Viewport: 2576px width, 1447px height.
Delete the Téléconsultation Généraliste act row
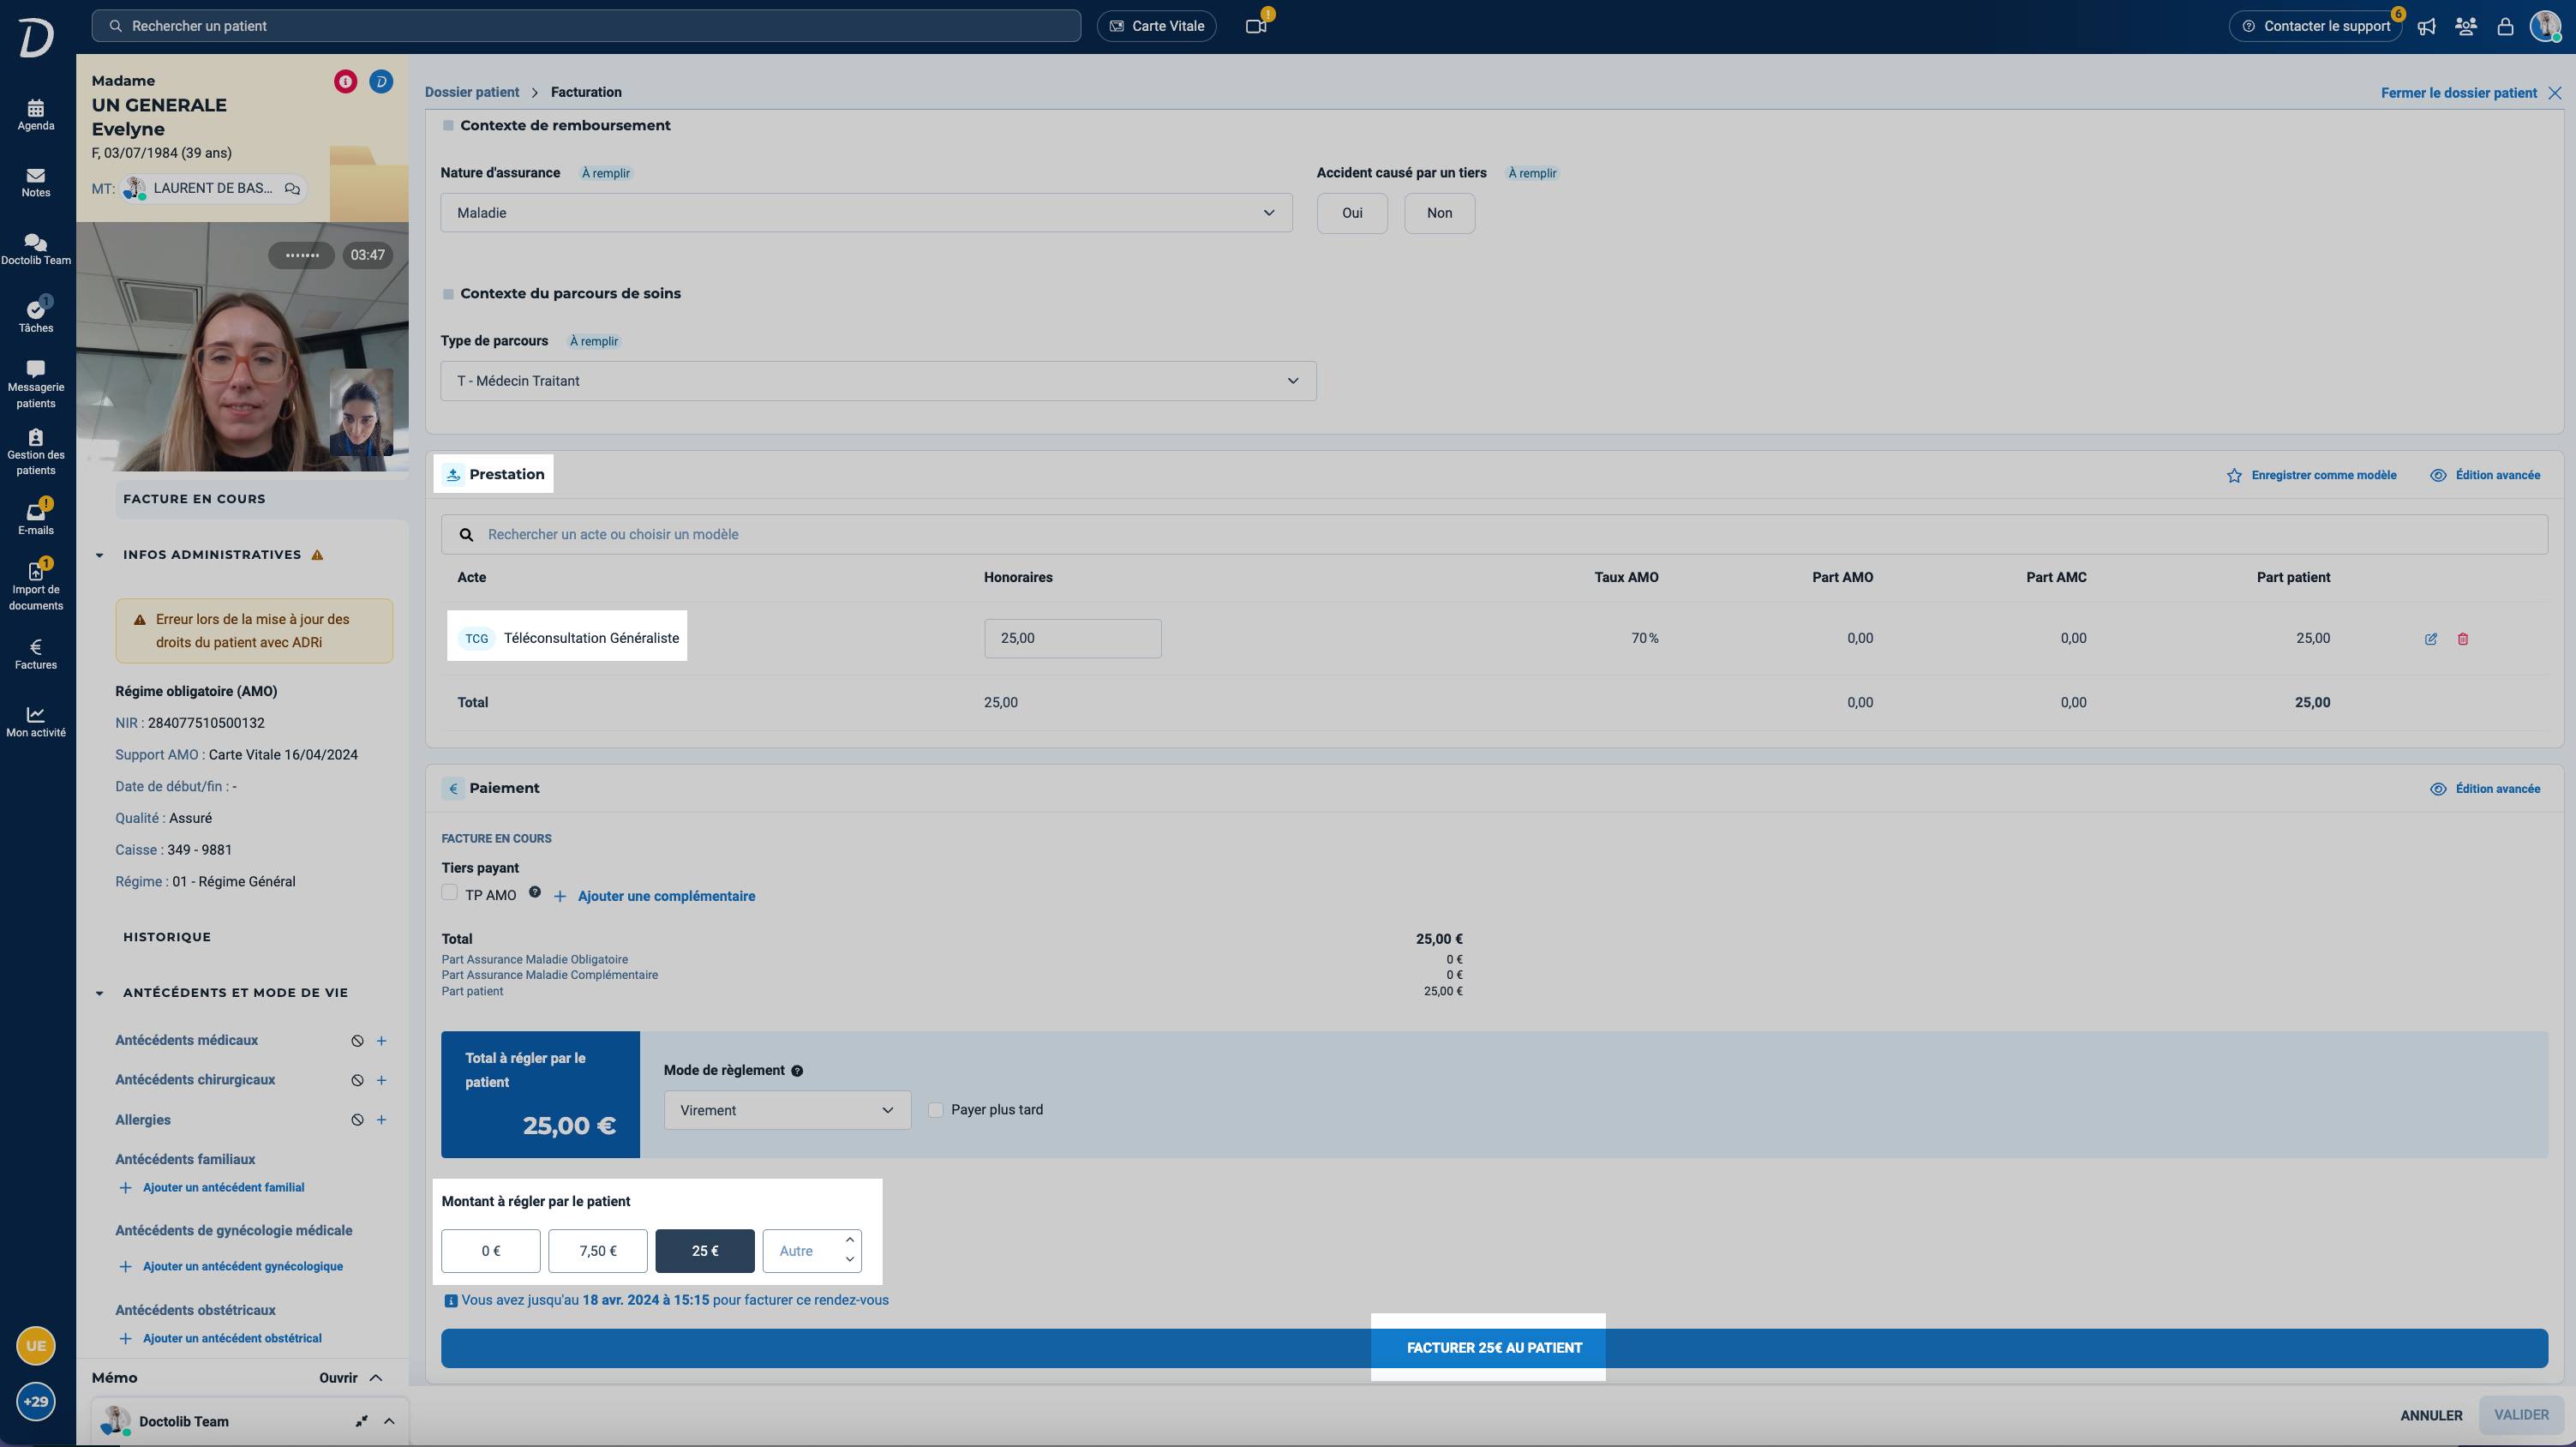pos(2463,639)
